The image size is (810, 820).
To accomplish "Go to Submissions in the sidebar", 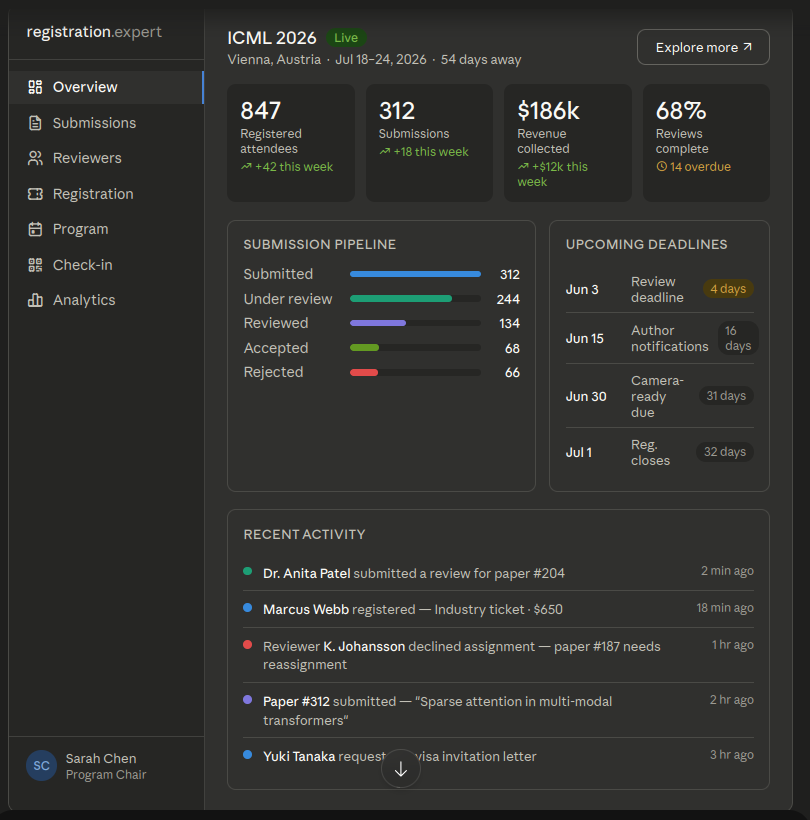I will tap(106, 123).
